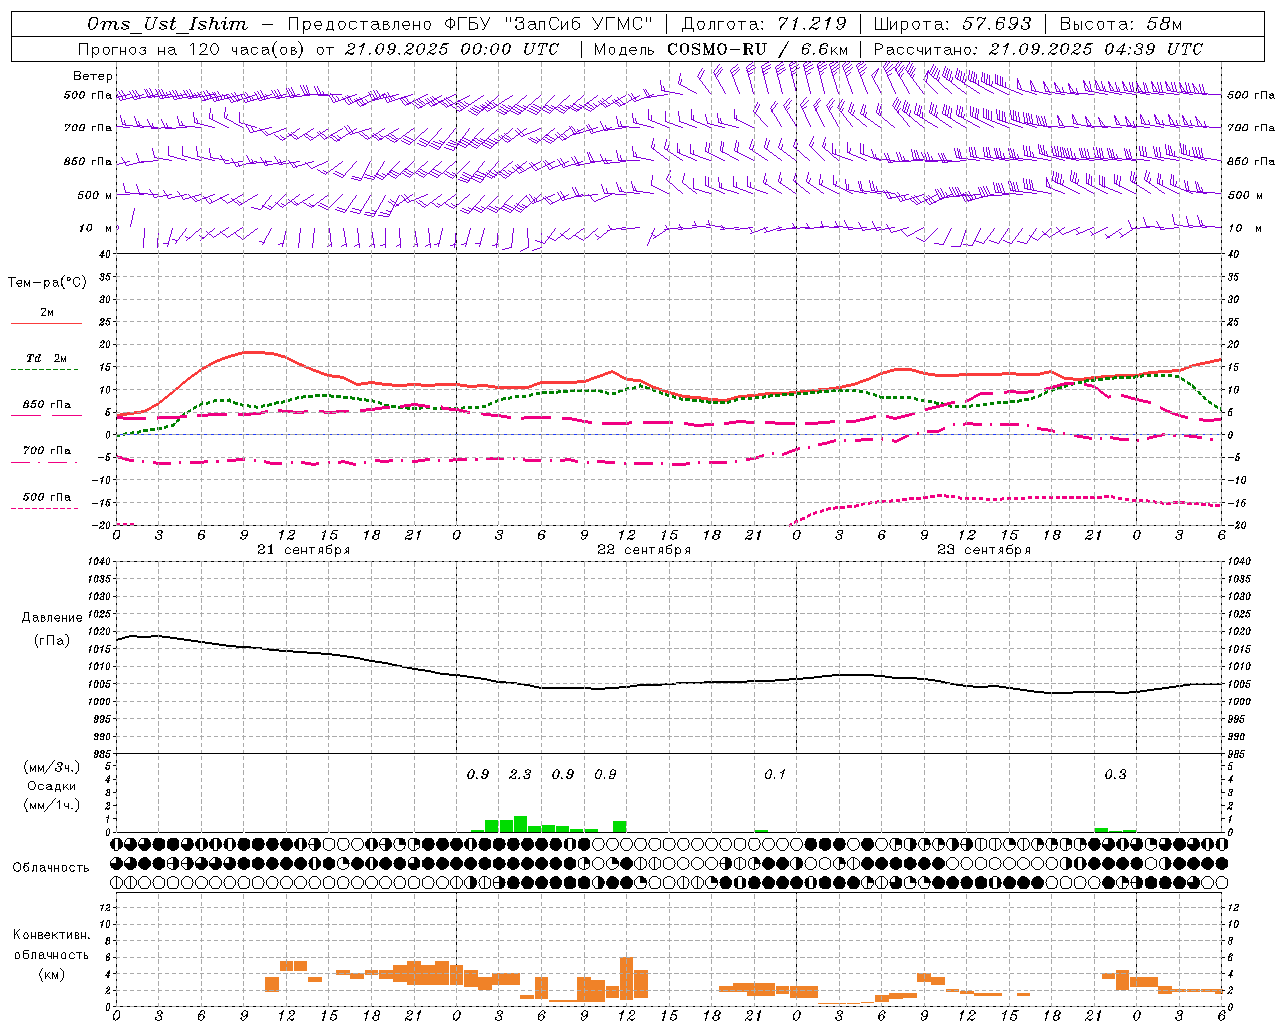Screen dimensions: 1280x1024
Task: Click the 22 сентября date label
Action: pos(644,550)
